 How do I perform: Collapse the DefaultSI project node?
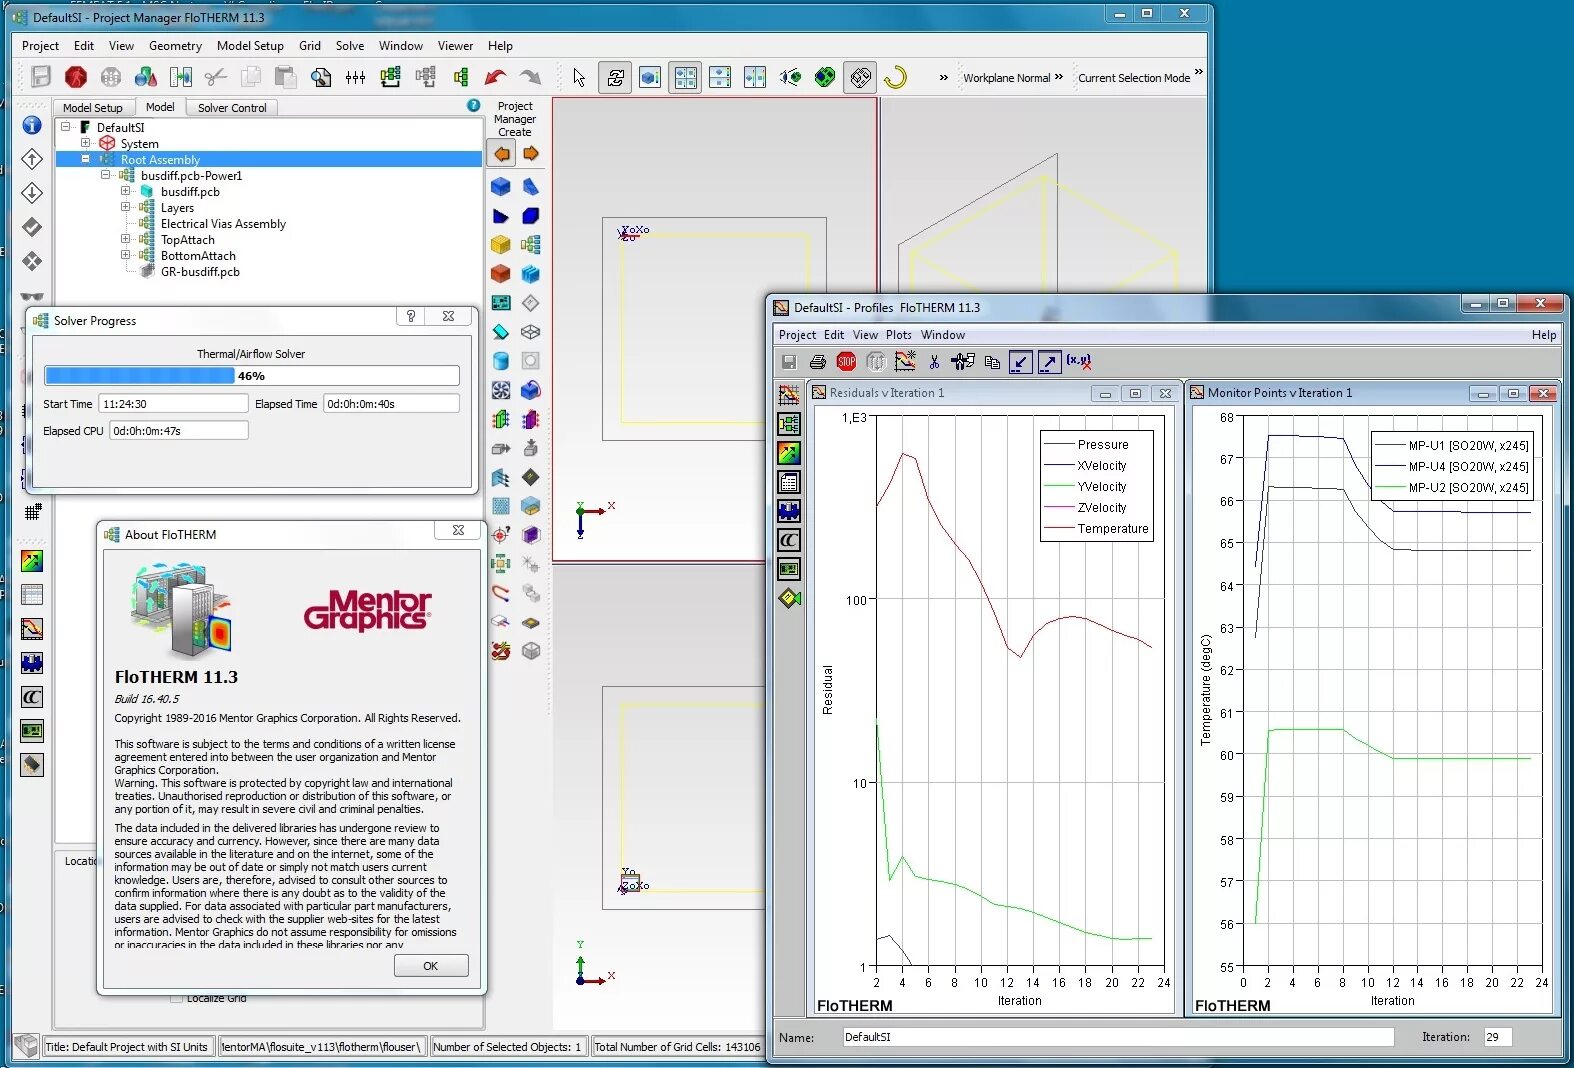point(65,126)
